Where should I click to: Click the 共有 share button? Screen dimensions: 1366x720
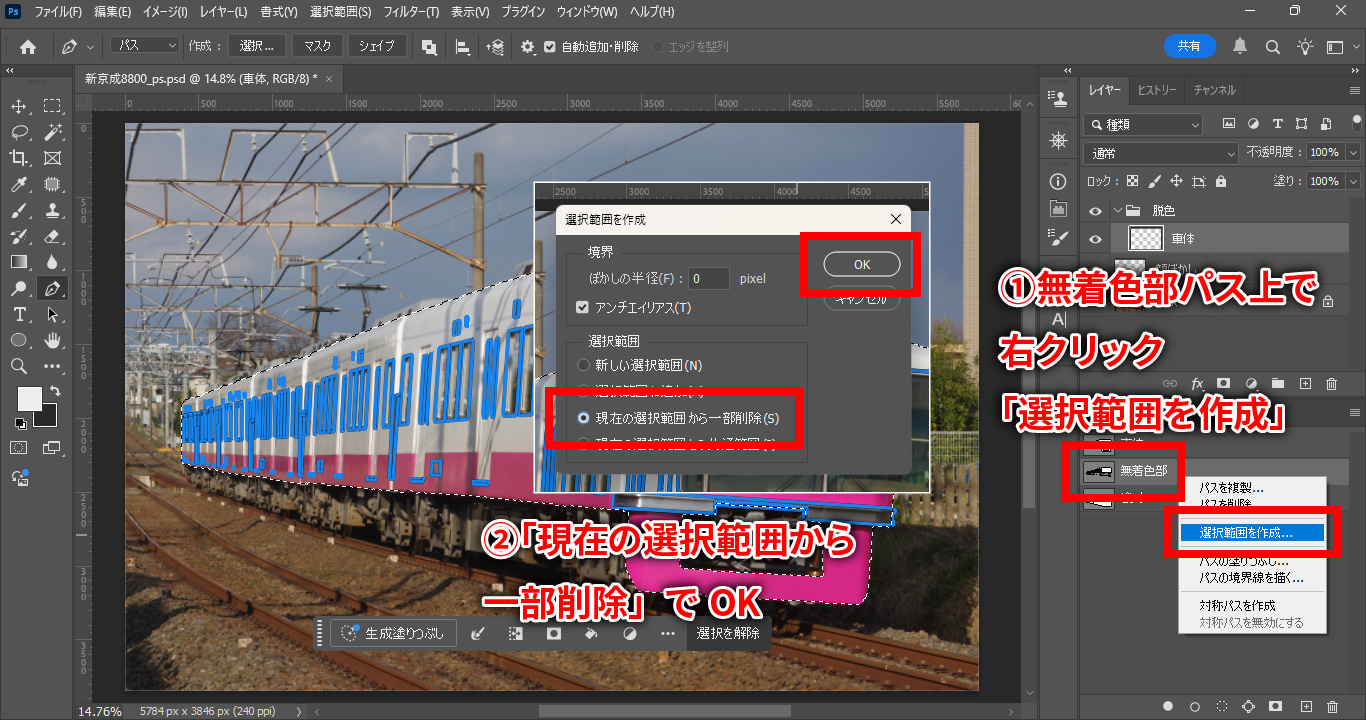coord(1189,47)
